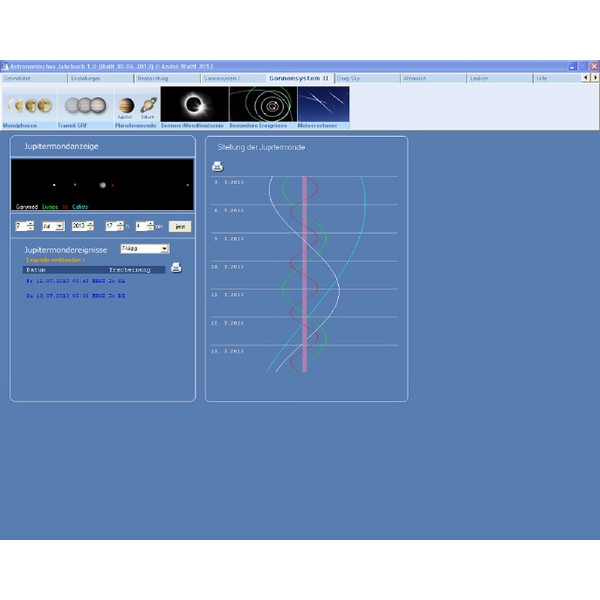Select the Transit GRF icon
Viewport: 600px width, 600px height.
(x=85, y=105)
